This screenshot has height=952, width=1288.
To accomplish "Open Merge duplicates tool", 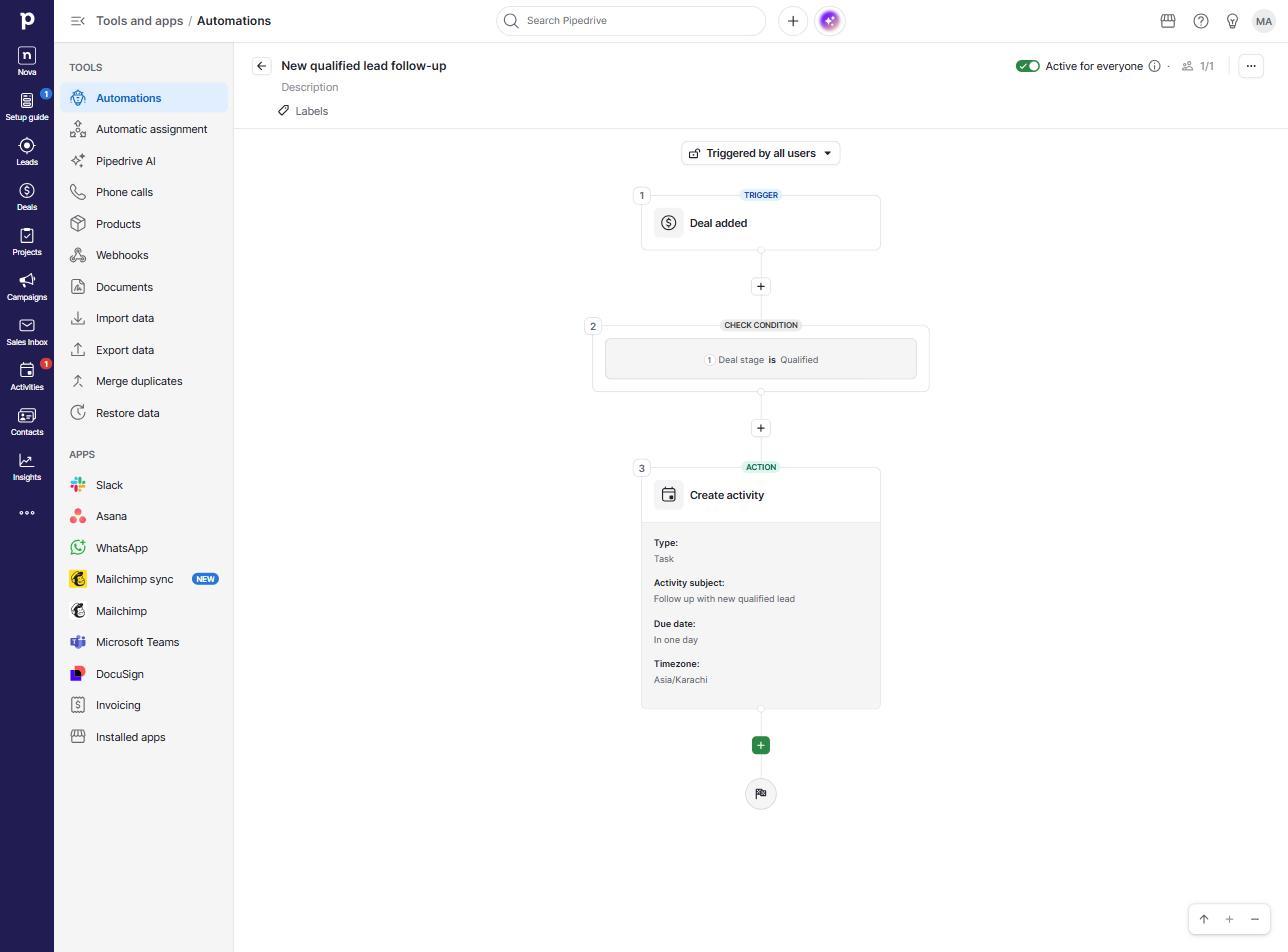I will click(x=144, y=382).
